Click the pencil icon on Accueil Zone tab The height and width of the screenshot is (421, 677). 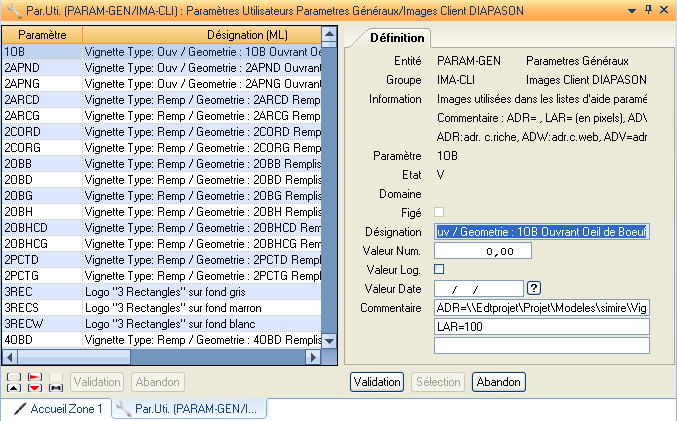tap(19, 409)
